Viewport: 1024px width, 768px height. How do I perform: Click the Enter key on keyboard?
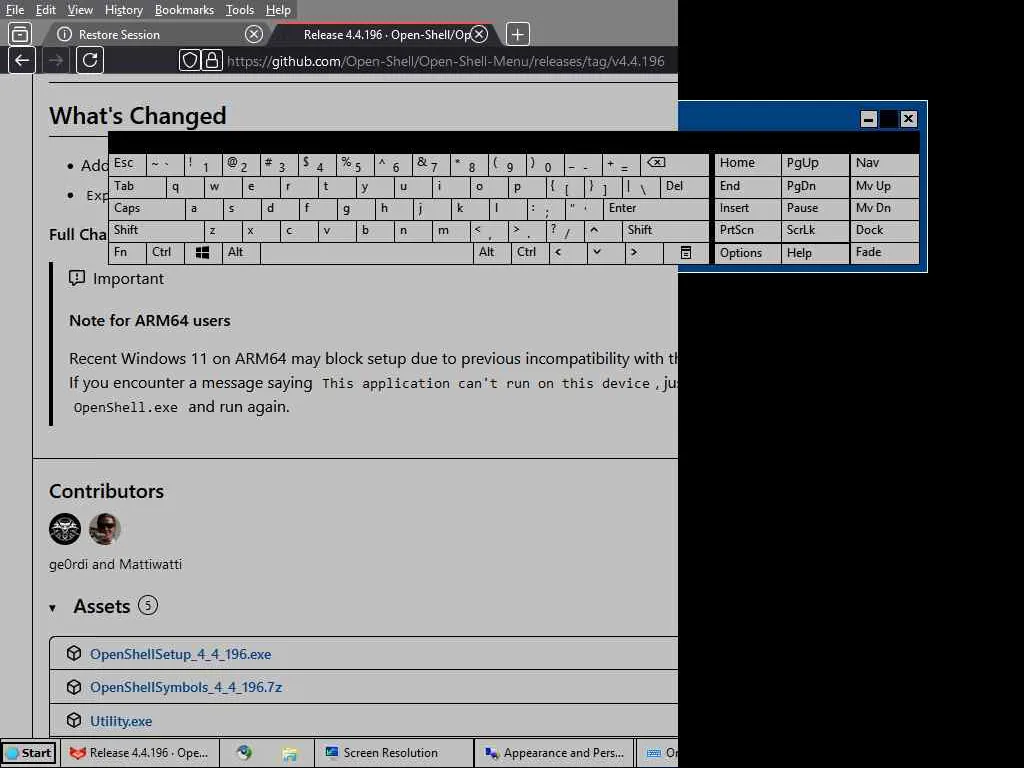tap(656, 208)
